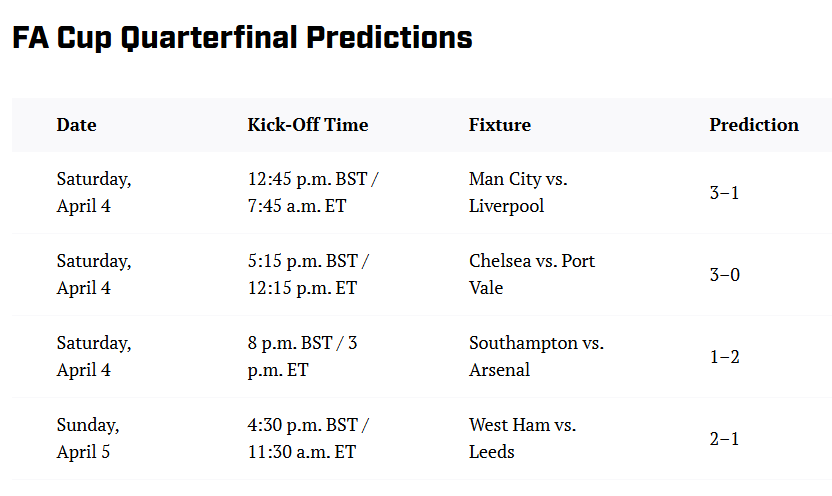Click the date cell in the Man City row
The image size is (832, 496).
click(x=93, y=192)
